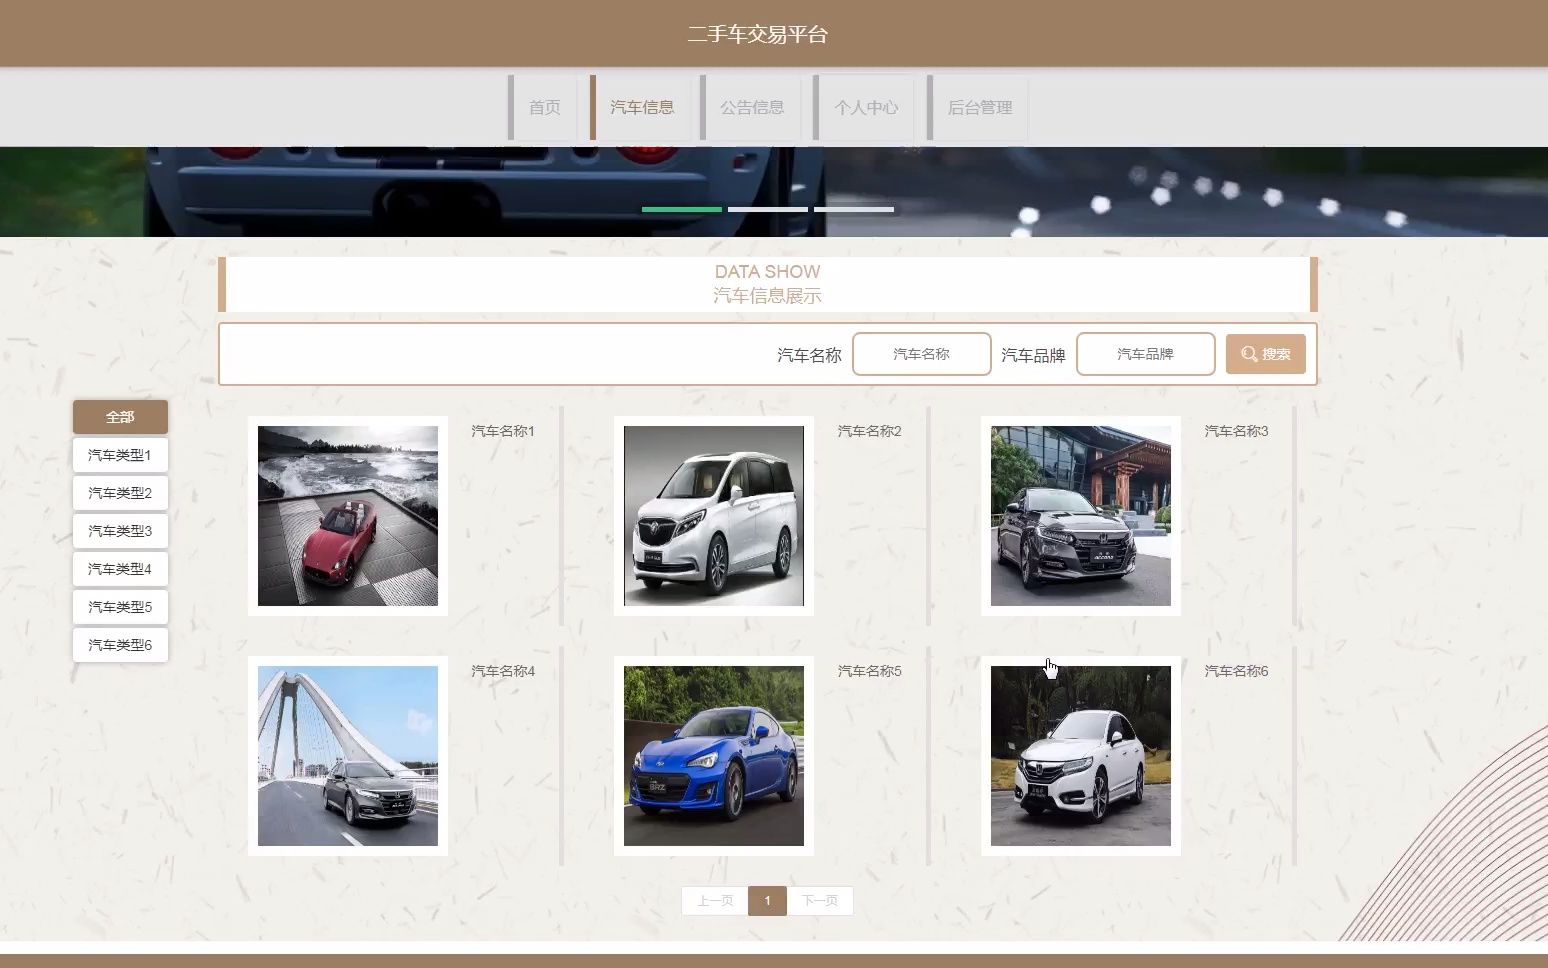
Task: Click the 汽车名称1 title text
Action: [x=503, y=431]
